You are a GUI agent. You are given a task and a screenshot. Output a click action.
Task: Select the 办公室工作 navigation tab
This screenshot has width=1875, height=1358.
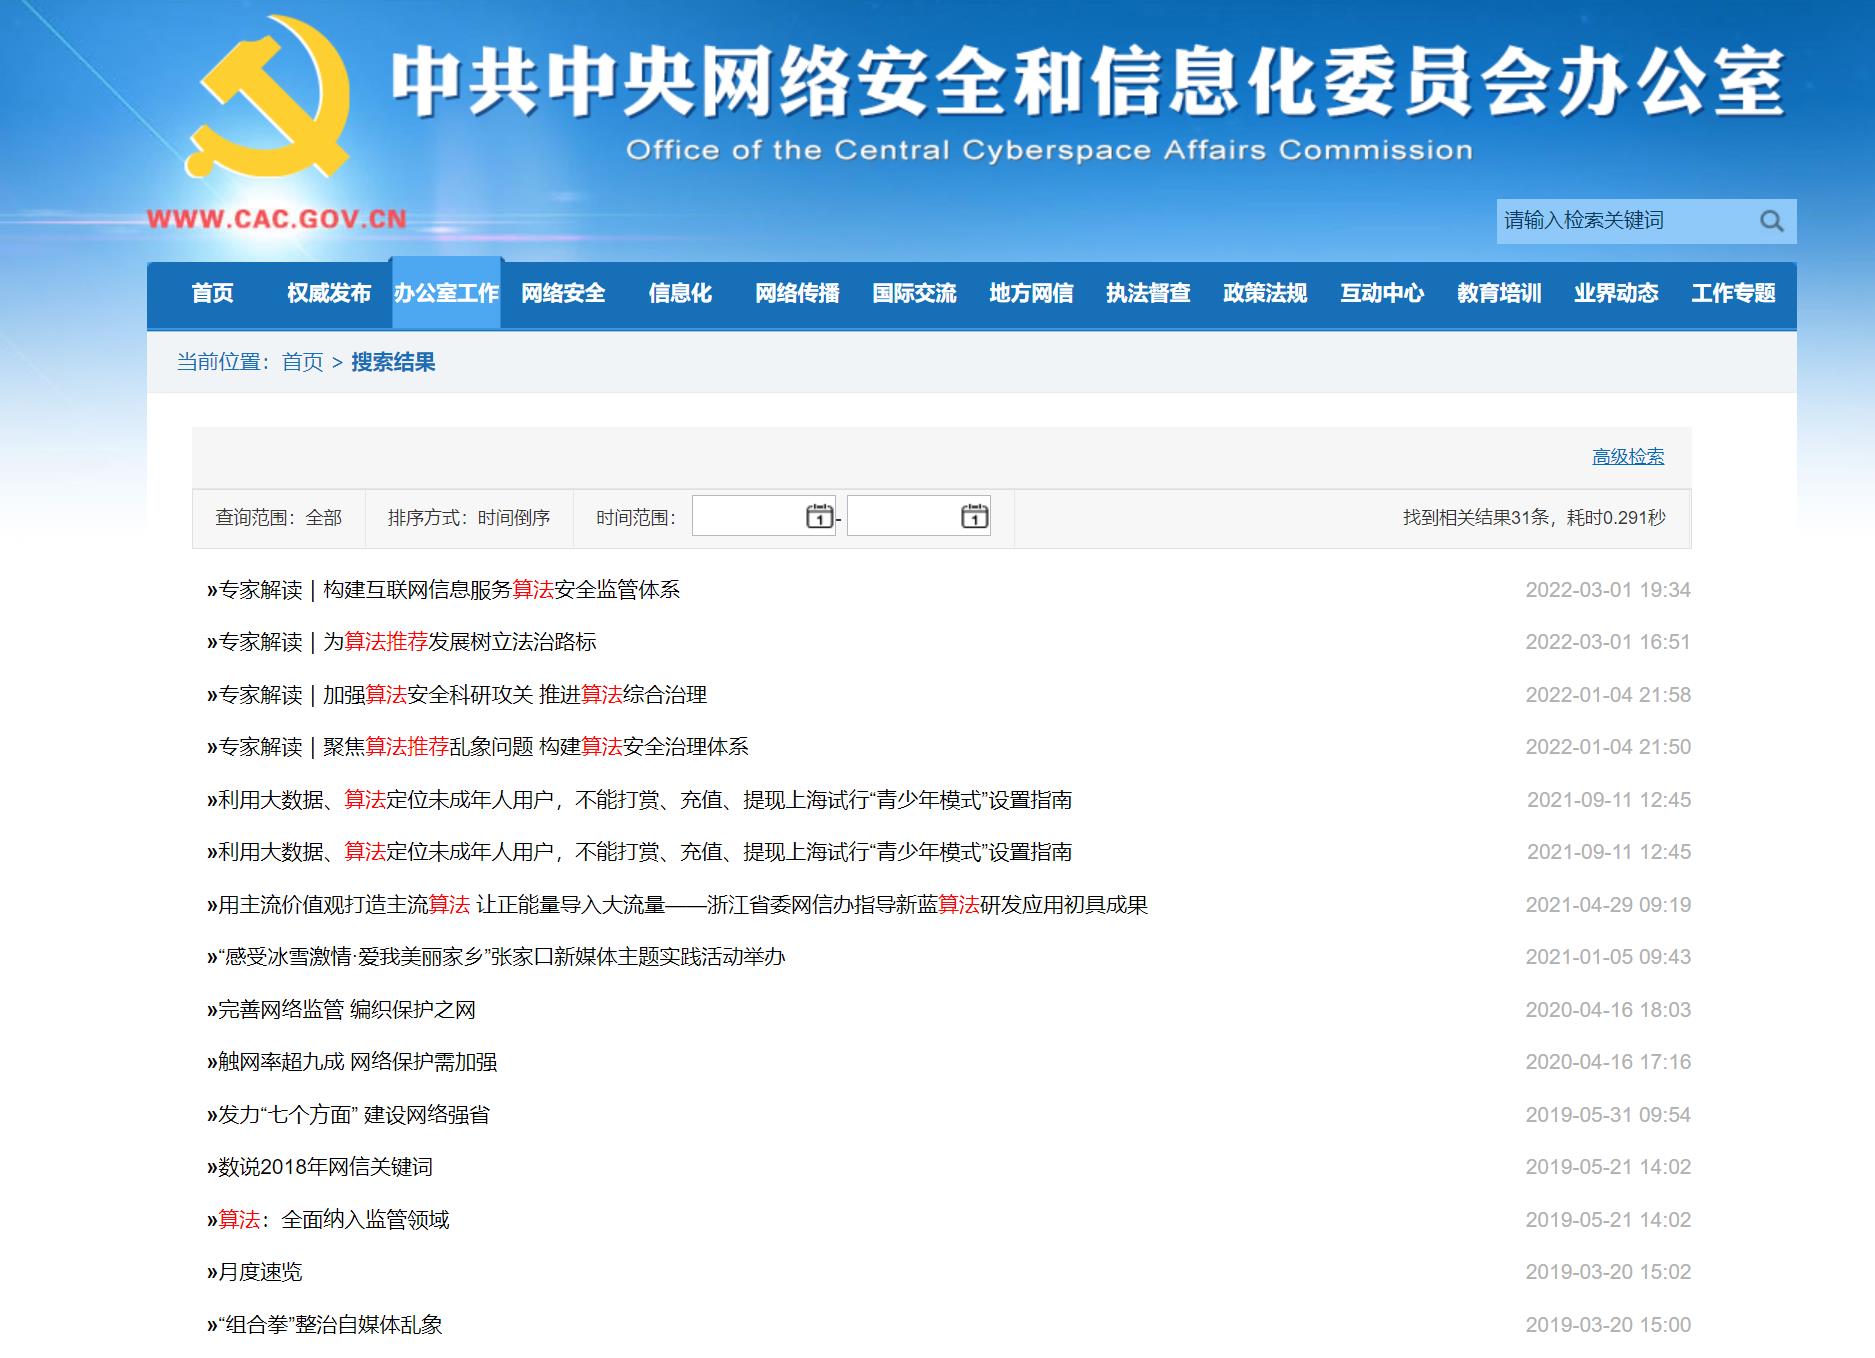pyautogui.click(x=446, y=293)
